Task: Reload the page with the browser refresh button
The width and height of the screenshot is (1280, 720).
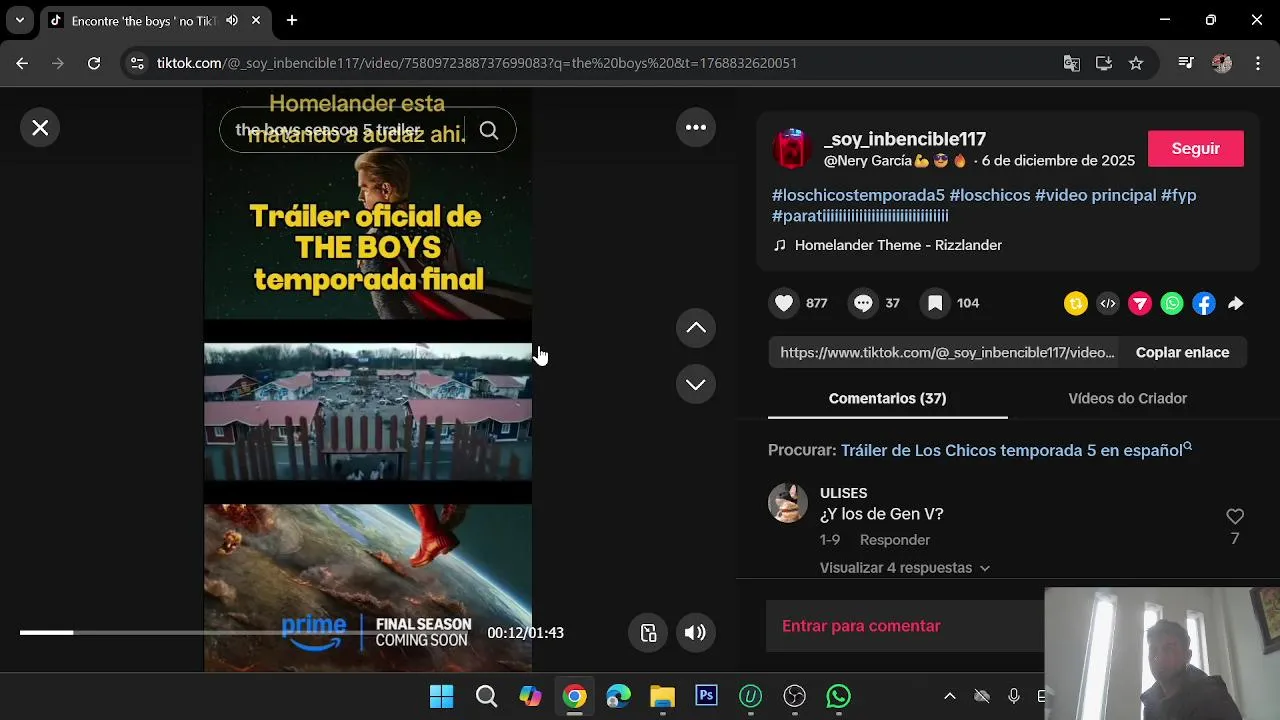Action: coord(93,63)
